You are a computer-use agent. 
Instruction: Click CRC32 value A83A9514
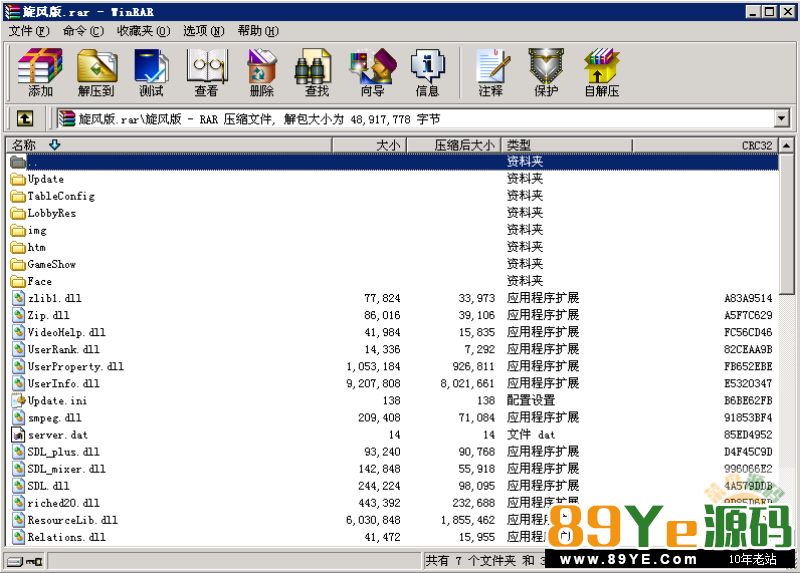tap(747, 298)
